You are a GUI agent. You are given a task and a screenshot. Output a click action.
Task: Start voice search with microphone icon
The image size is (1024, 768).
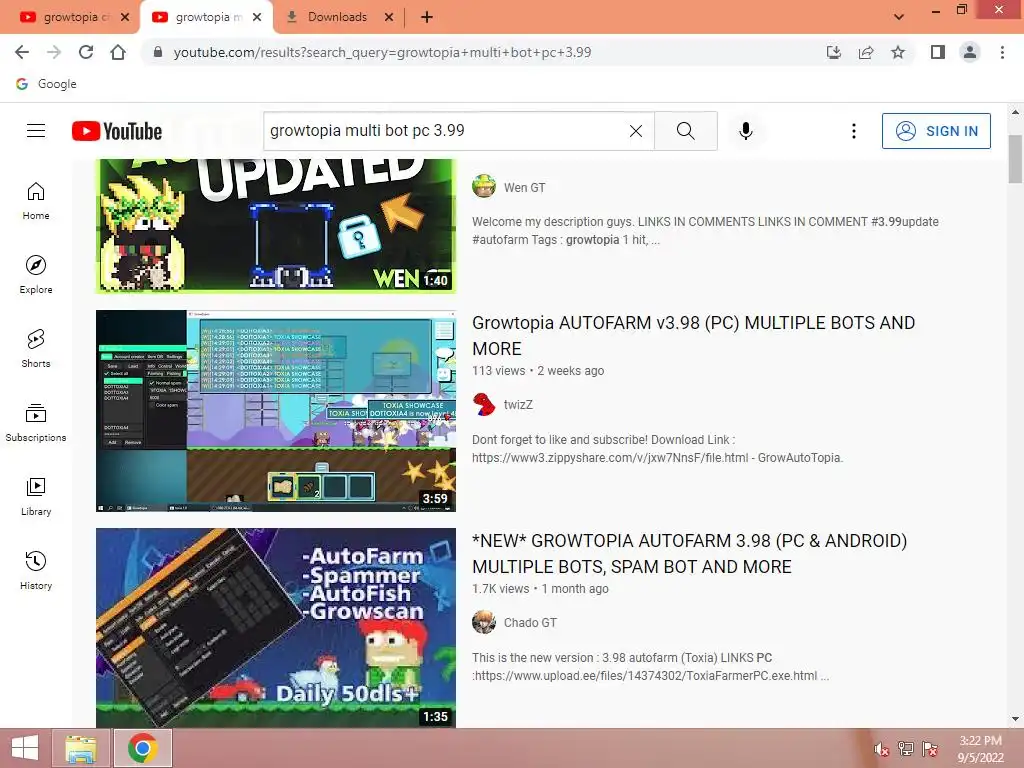(746, 131)
